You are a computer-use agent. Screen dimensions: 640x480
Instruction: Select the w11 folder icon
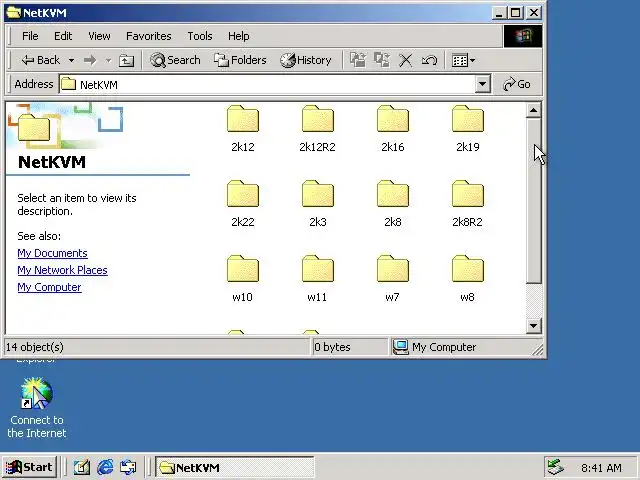click(x=318, y=269)
